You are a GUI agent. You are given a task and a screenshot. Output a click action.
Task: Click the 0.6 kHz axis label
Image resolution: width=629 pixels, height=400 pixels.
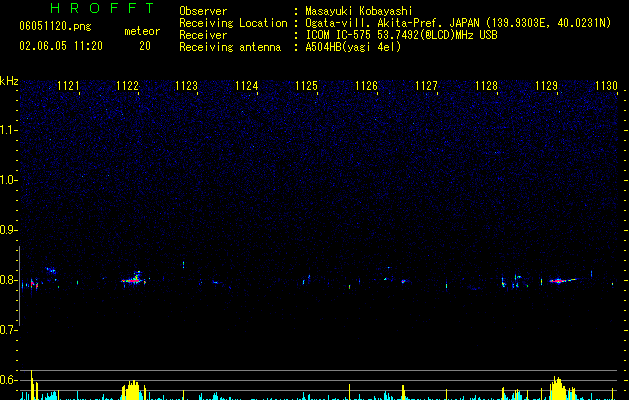pyautogui.click(x=9, y=380)
